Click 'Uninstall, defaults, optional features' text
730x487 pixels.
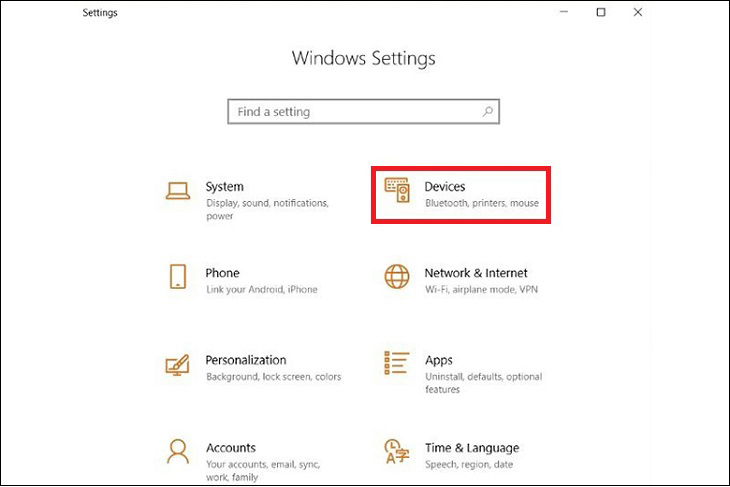click(484, 383)
